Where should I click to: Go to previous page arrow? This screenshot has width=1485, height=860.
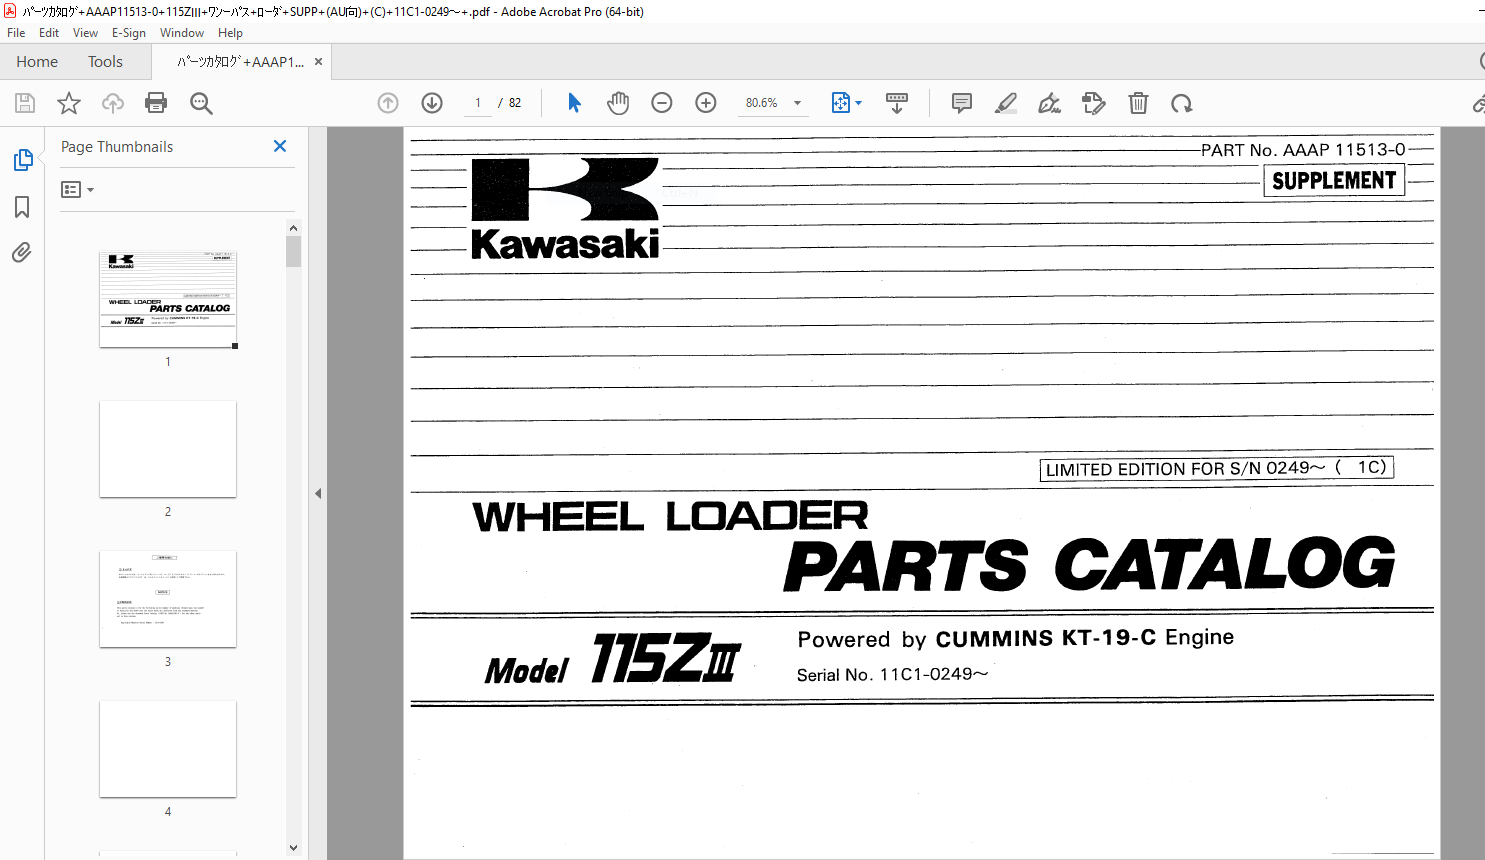[388, 103]
